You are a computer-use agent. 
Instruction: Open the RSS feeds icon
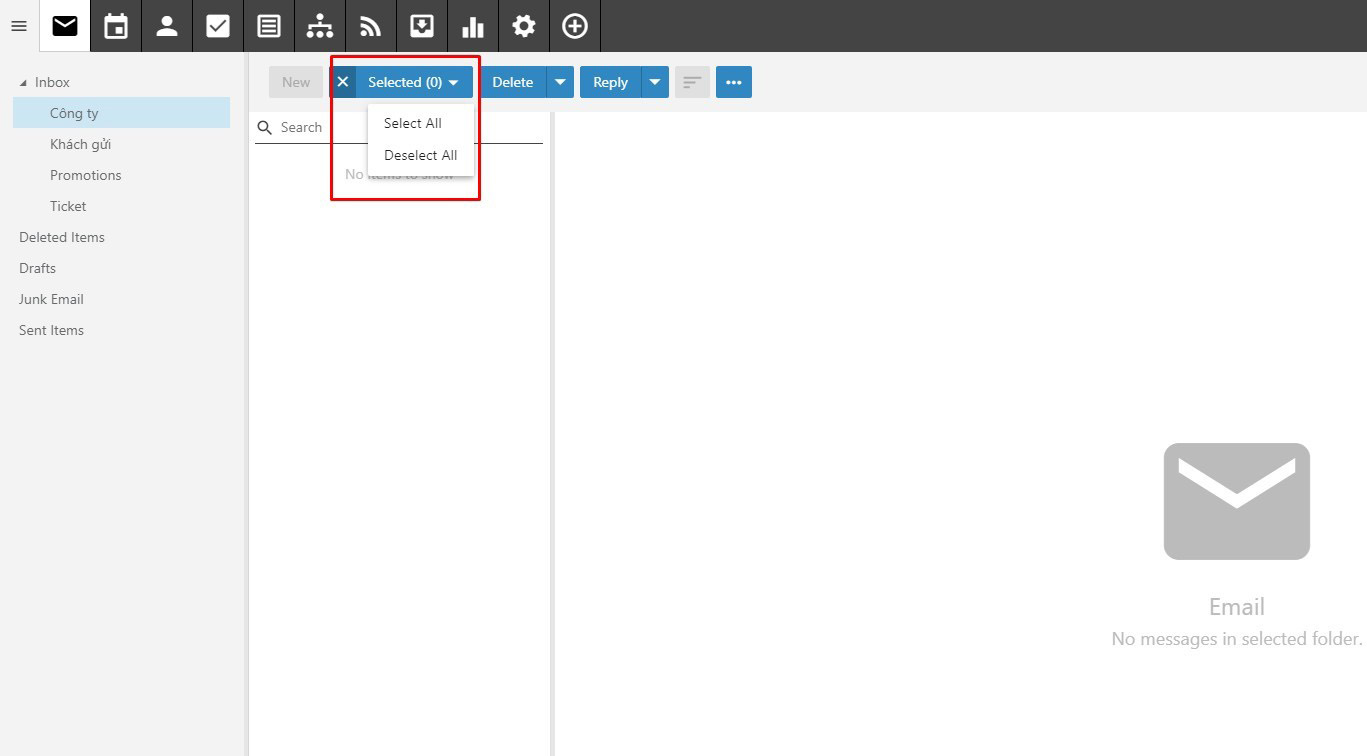(371, 26)
